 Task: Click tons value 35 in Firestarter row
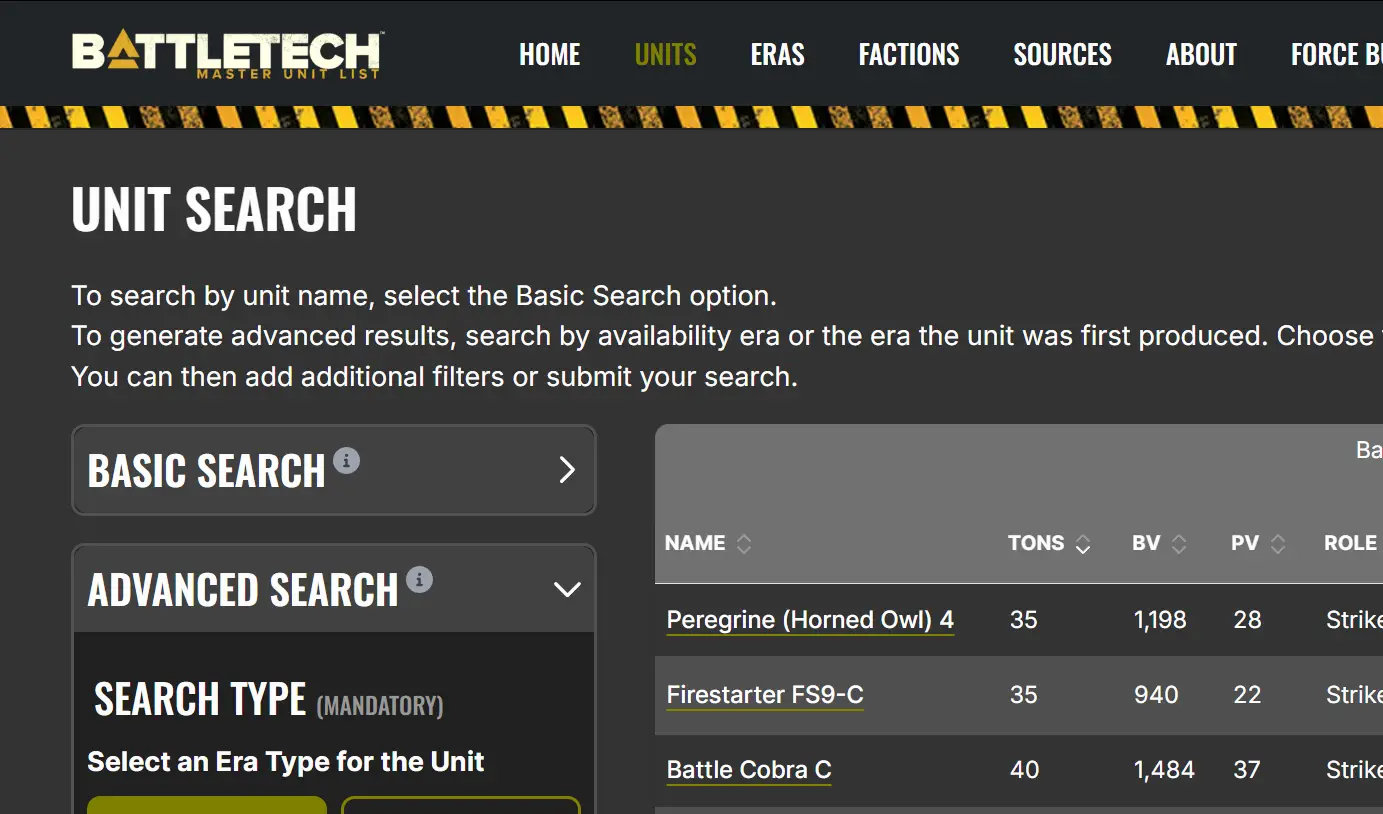tap(1024, 695)
